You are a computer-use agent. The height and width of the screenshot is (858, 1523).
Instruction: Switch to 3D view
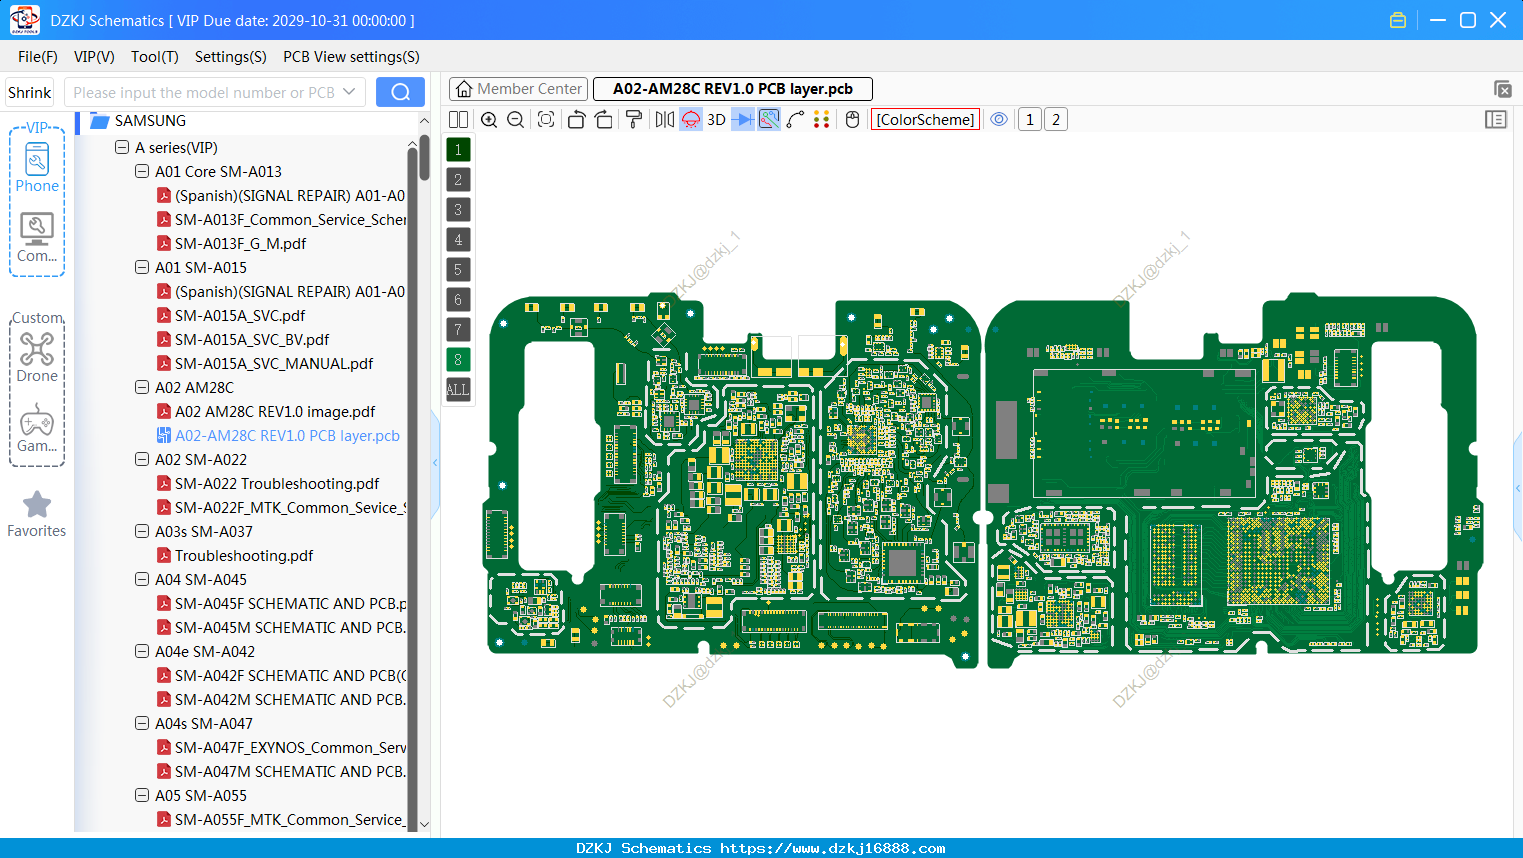(x=716, y=120)
